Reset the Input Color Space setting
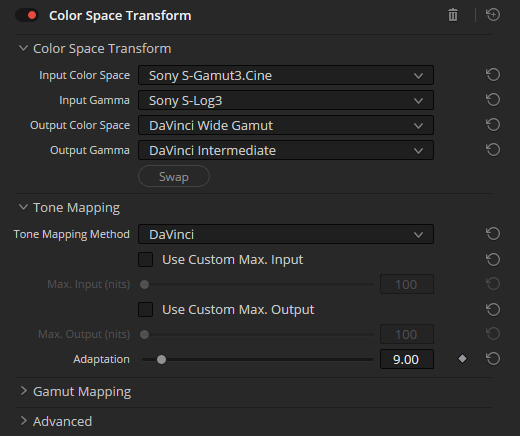 [x=493, y=75]
